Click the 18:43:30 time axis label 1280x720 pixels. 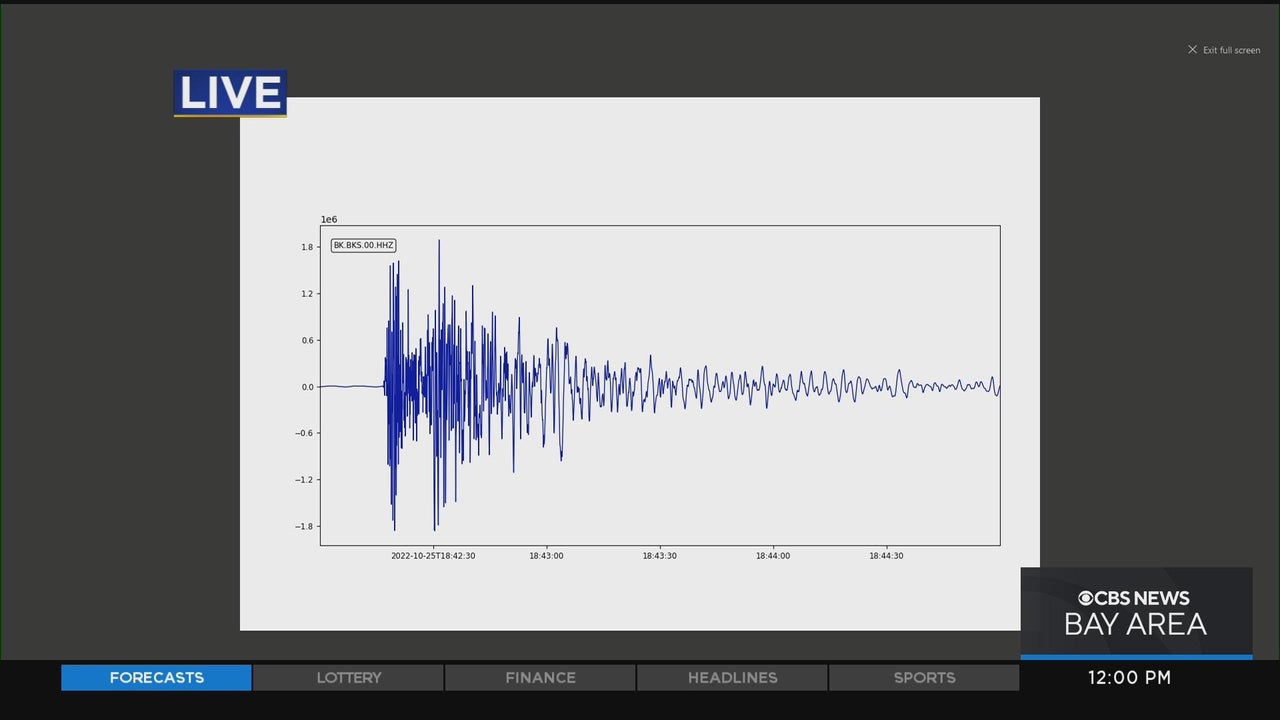tap(659, 556)
